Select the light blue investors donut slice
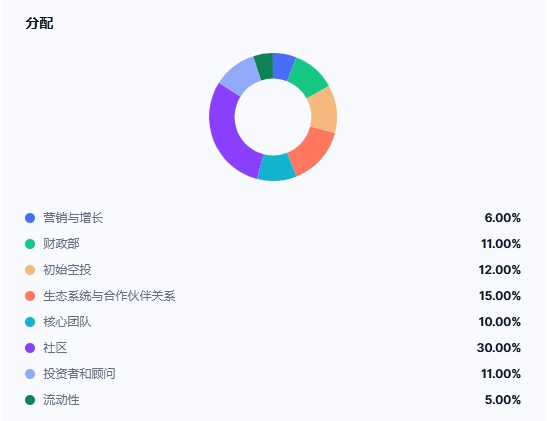 240,76
